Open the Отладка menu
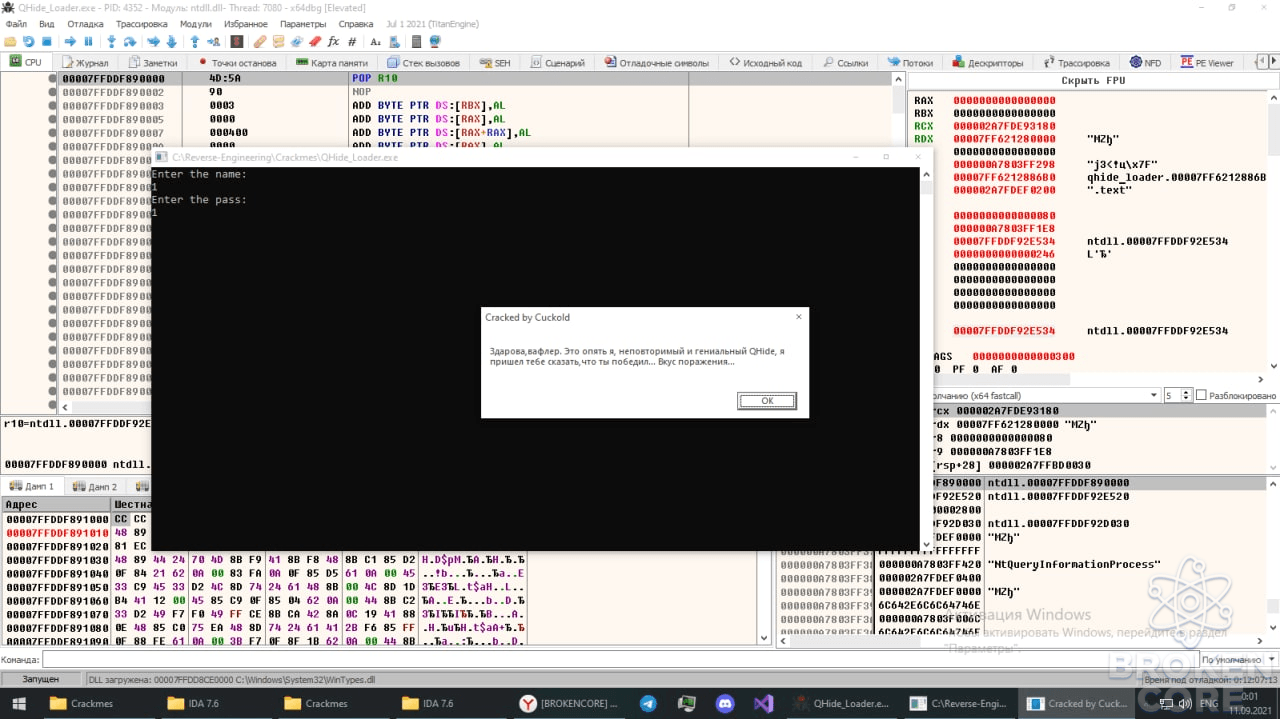The image size is (1280, 719). pos(85,23)
